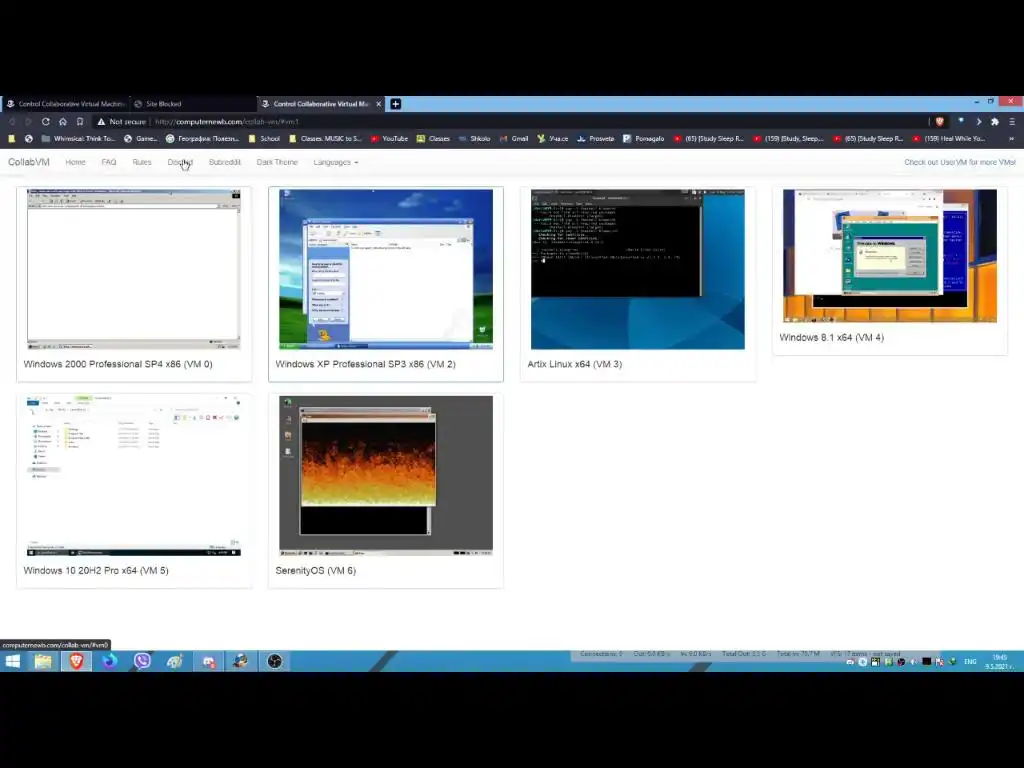Open the Discord nav link
This screenshot has height=768, width=1024.
pos(180,162)
